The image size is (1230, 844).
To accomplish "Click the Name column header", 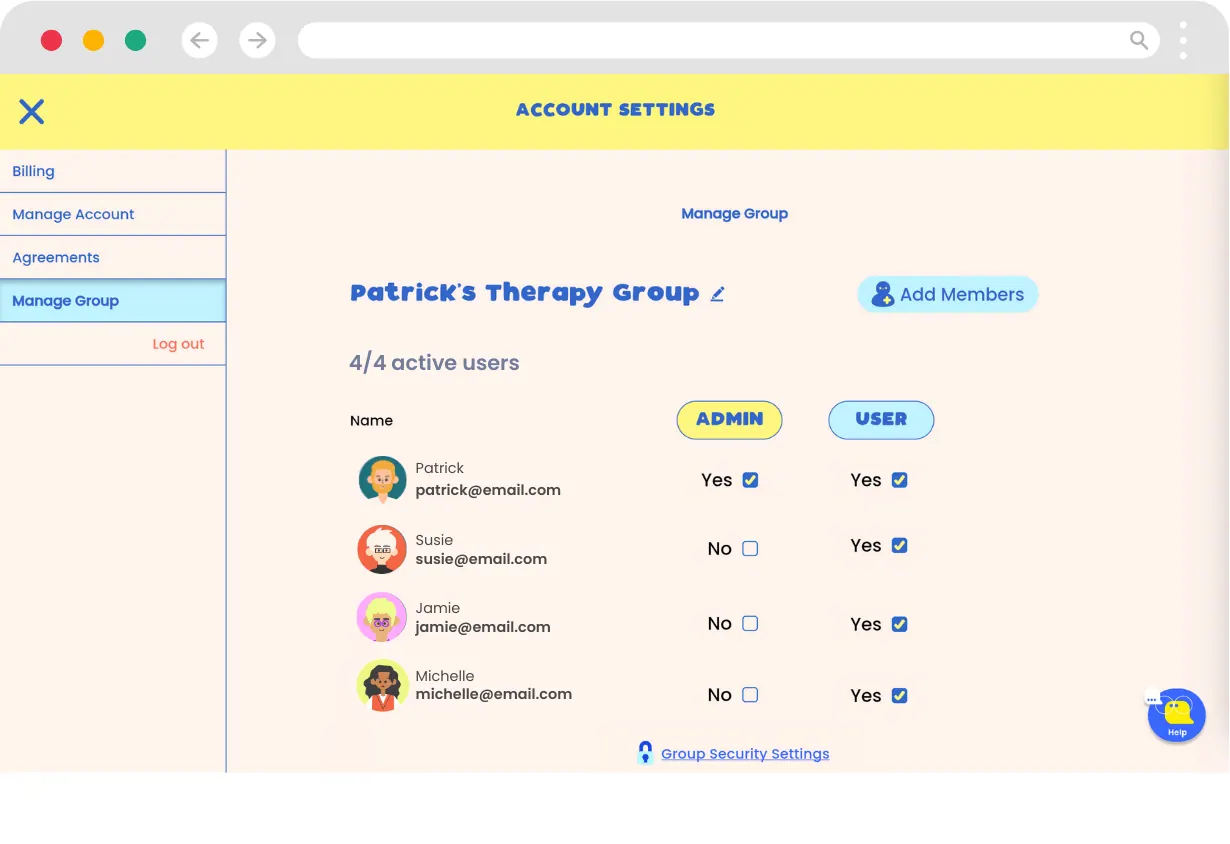I will pos(371,421).
